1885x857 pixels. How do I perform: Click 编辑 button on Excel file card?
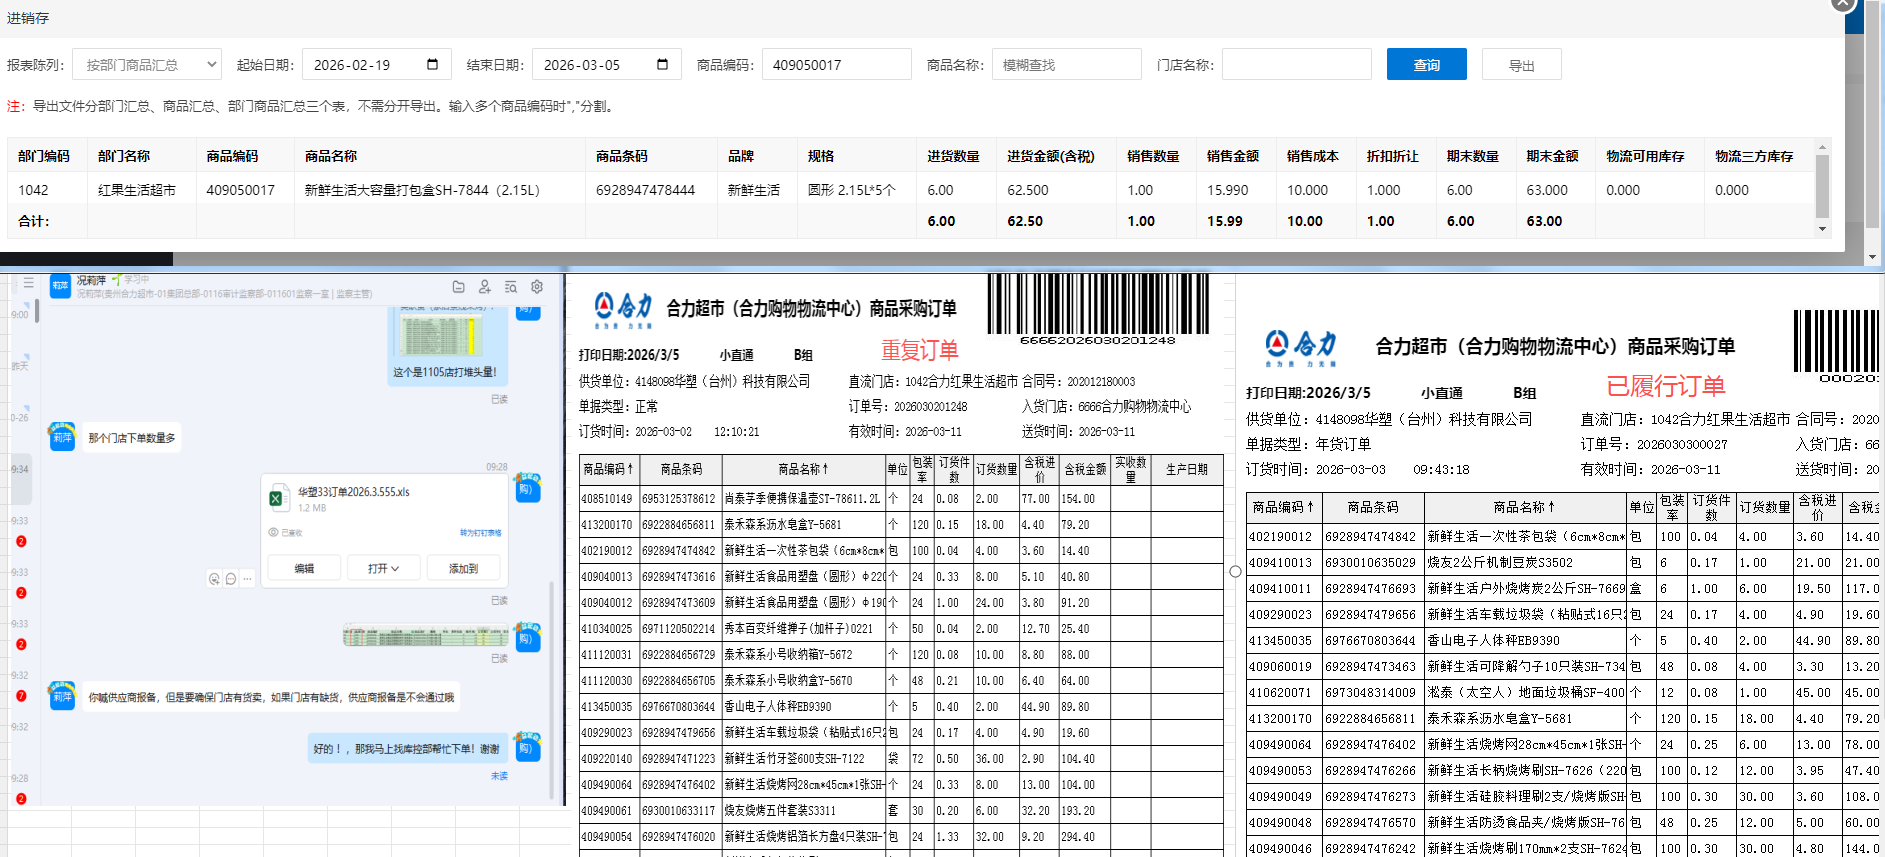[304, 568]
